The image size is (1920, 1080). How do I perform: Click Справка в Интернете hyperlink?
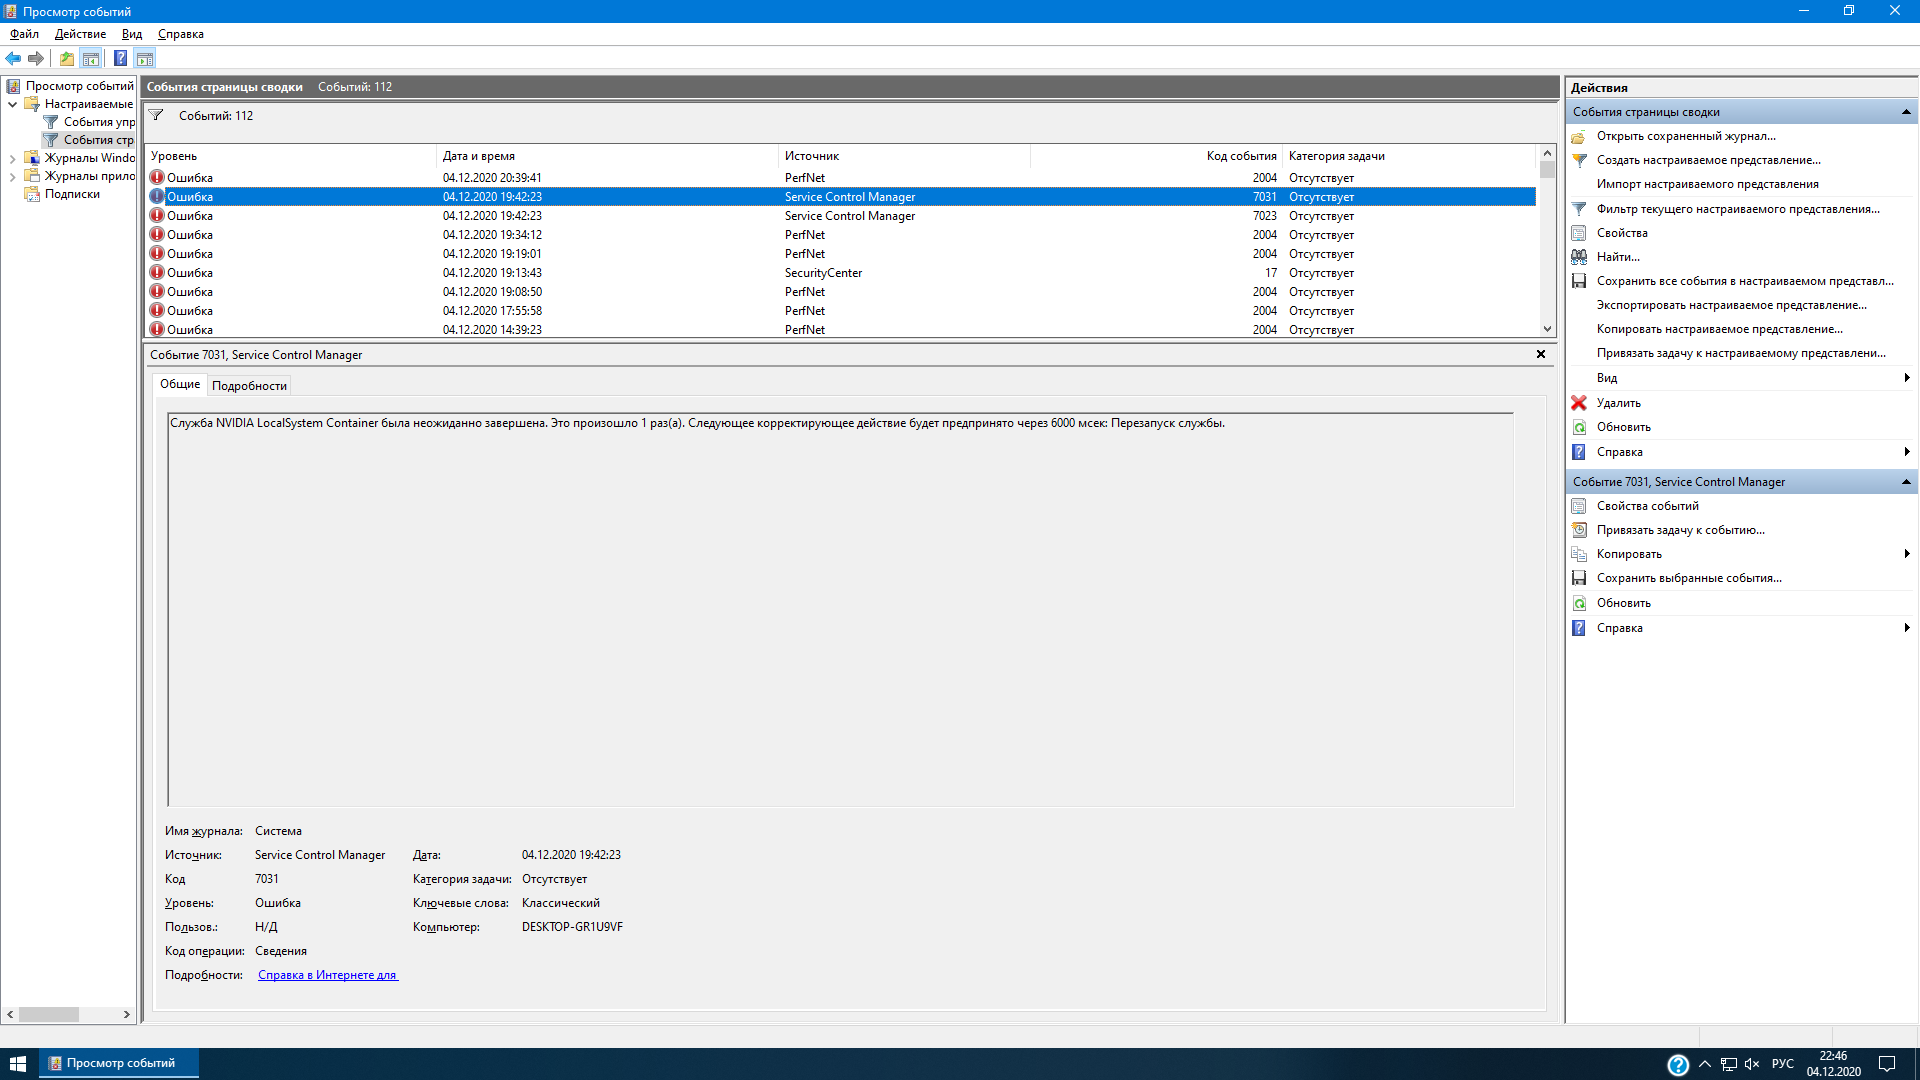click(x=326, y=975)
